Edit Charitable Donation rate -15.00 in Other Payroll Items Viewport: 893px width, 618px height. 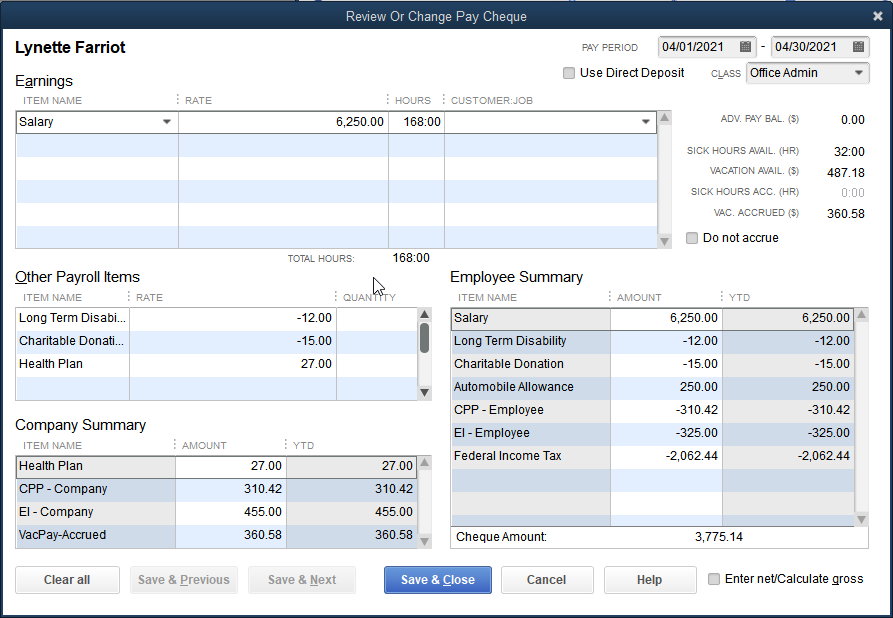click(x=233, y=341)
